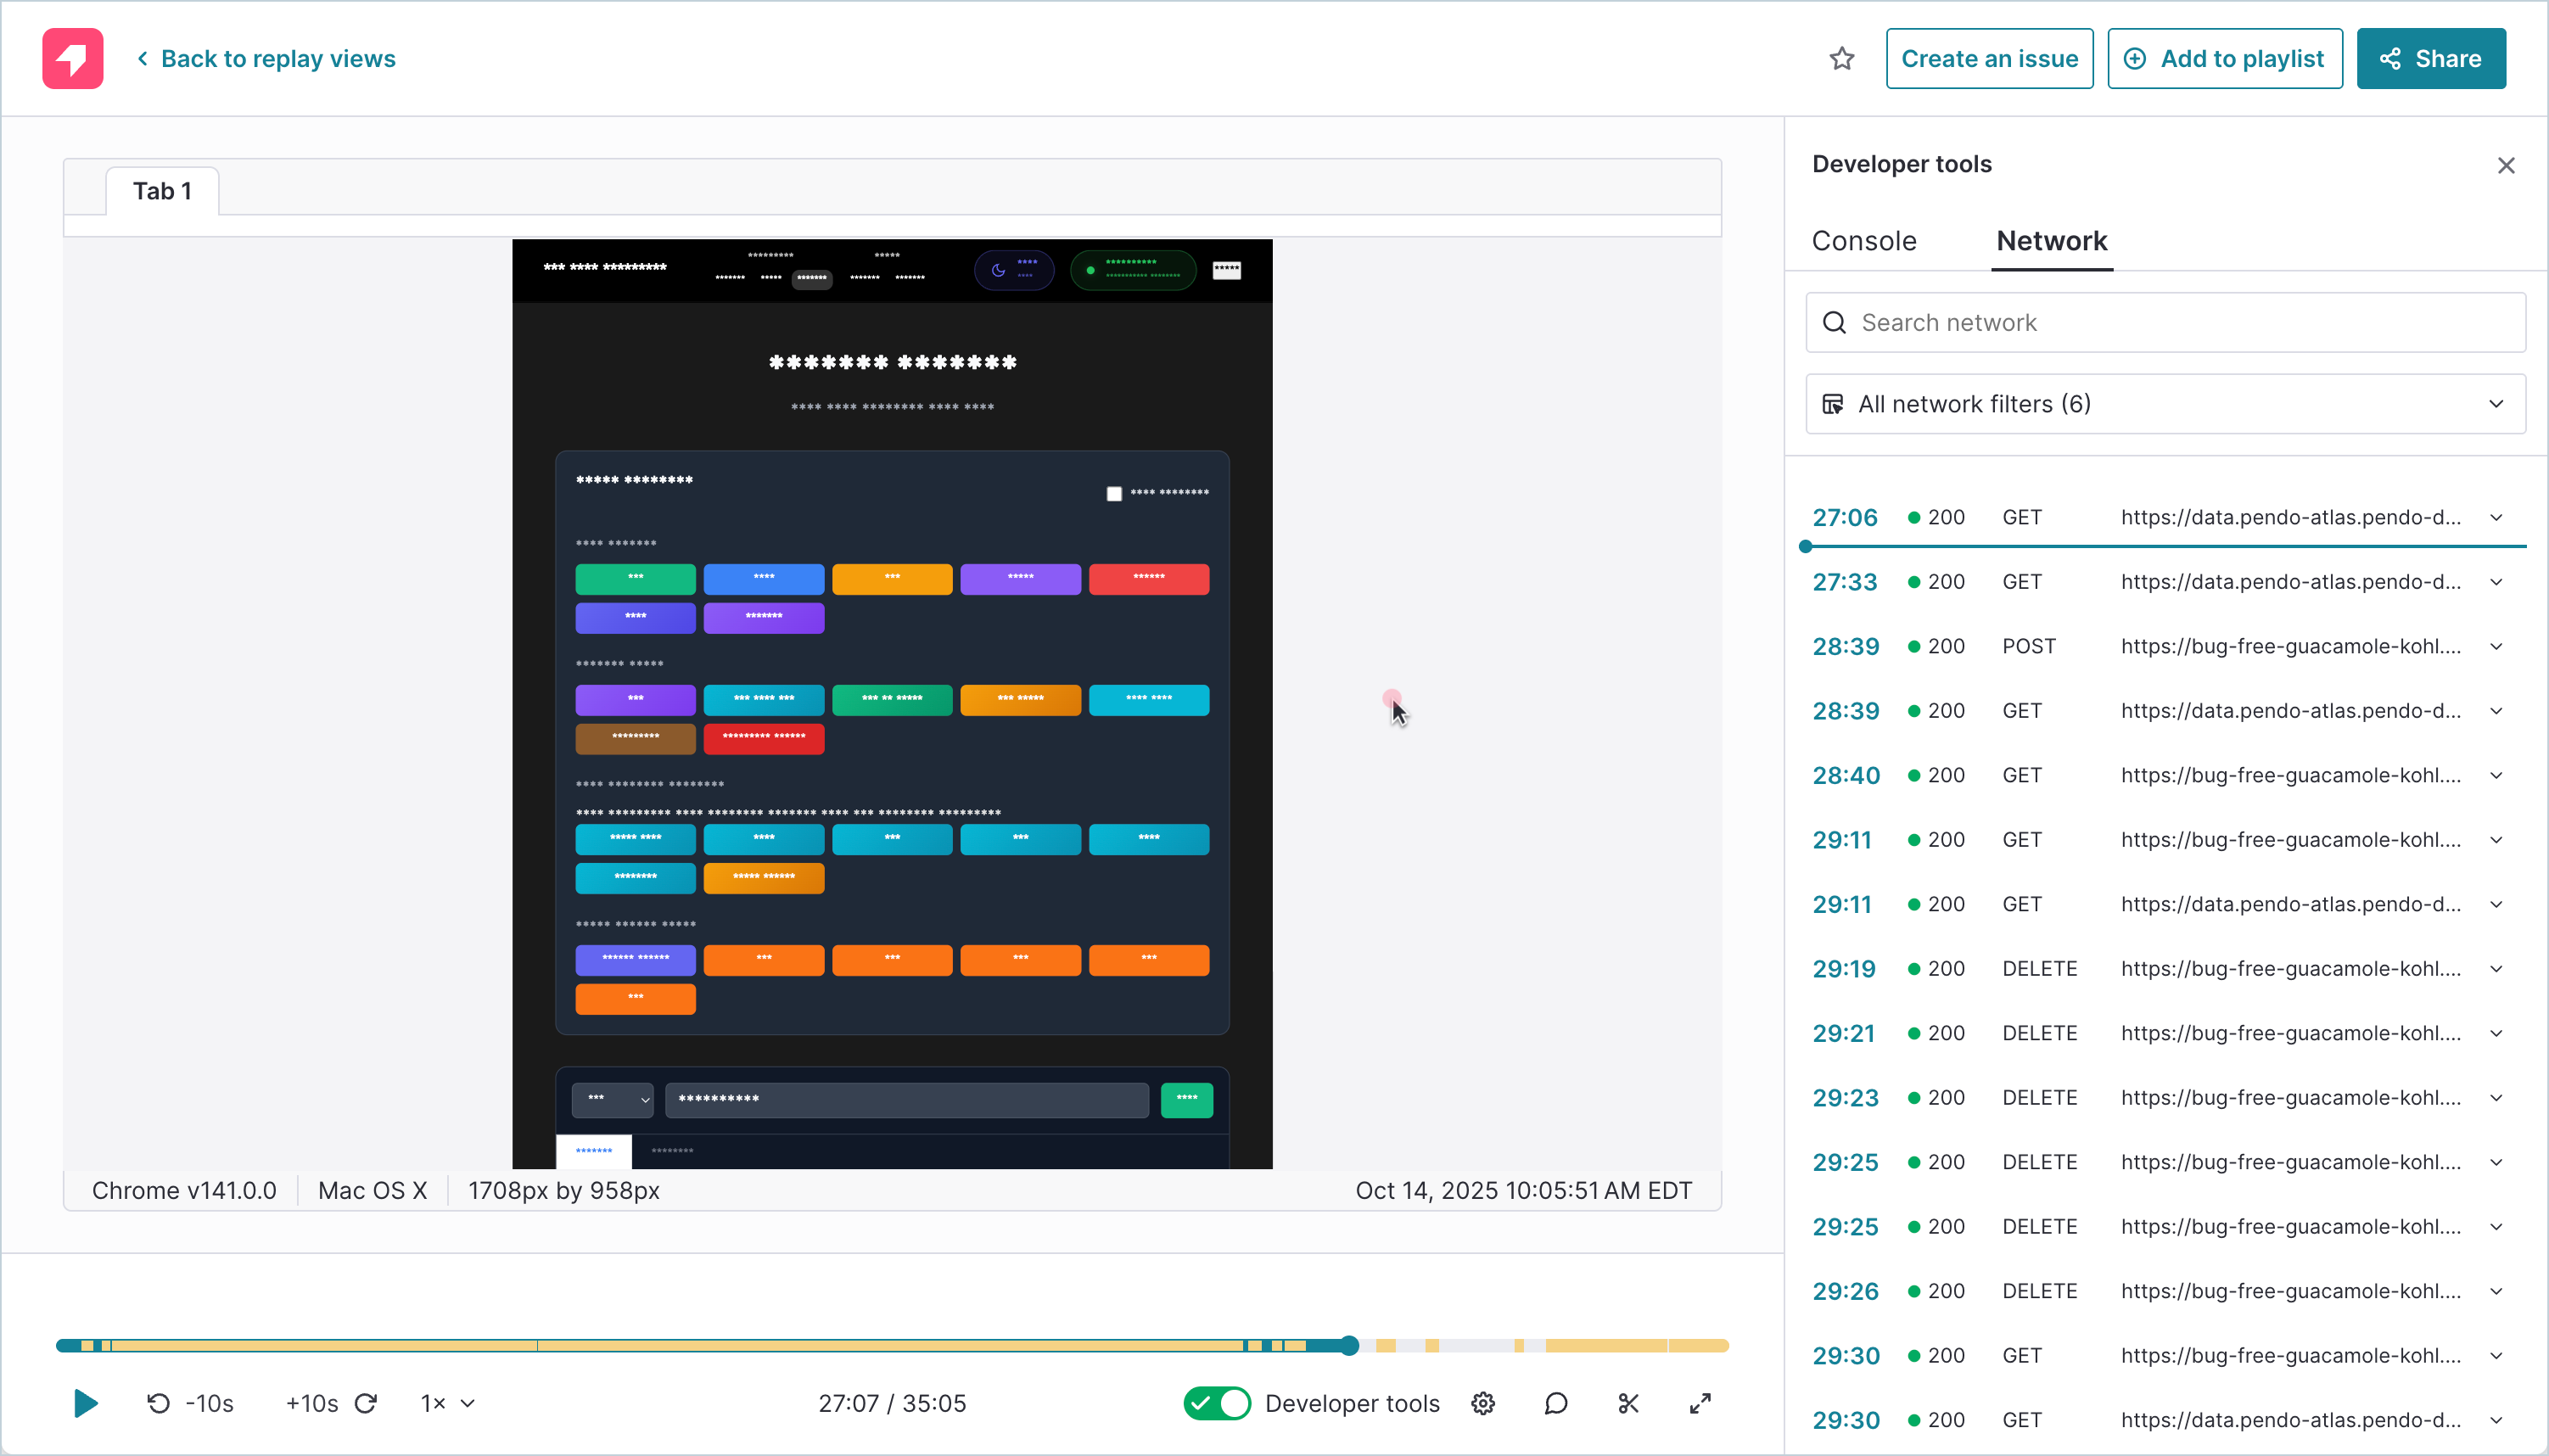The height and width of the screenshot is (1456, 2549).
Task: Jump to the 28:40 timestamp
Action: [x=1845, y=775]
